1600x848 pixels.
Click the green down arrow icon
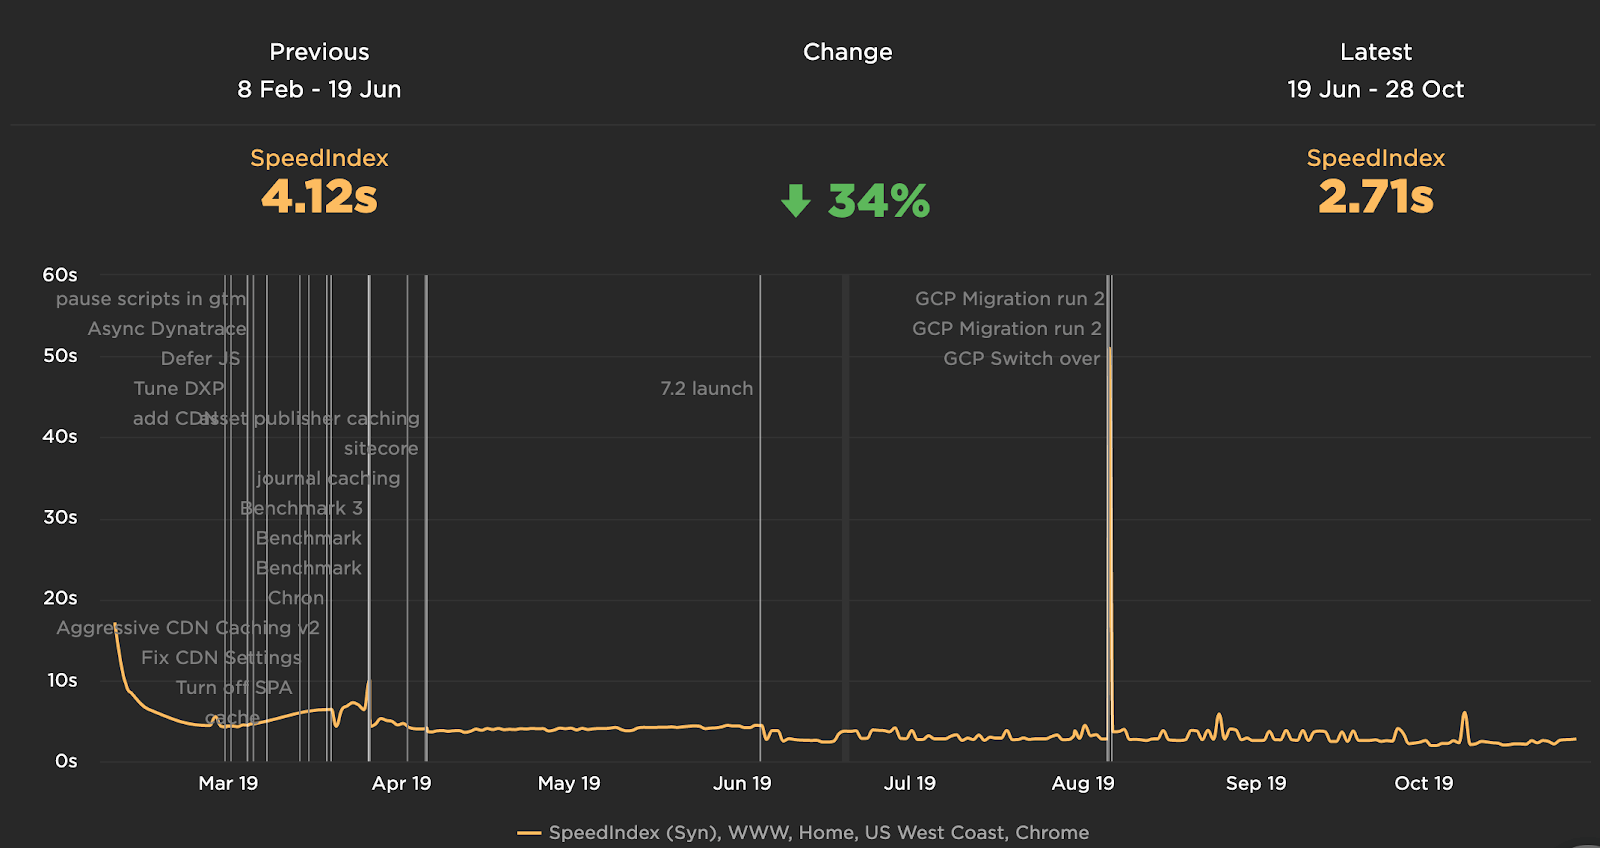coord(796,201)
